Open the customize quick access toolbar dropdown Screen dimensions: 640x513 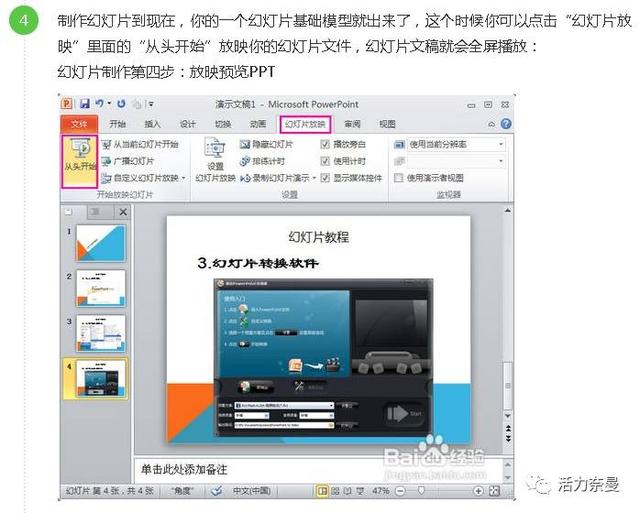(151, 104)
